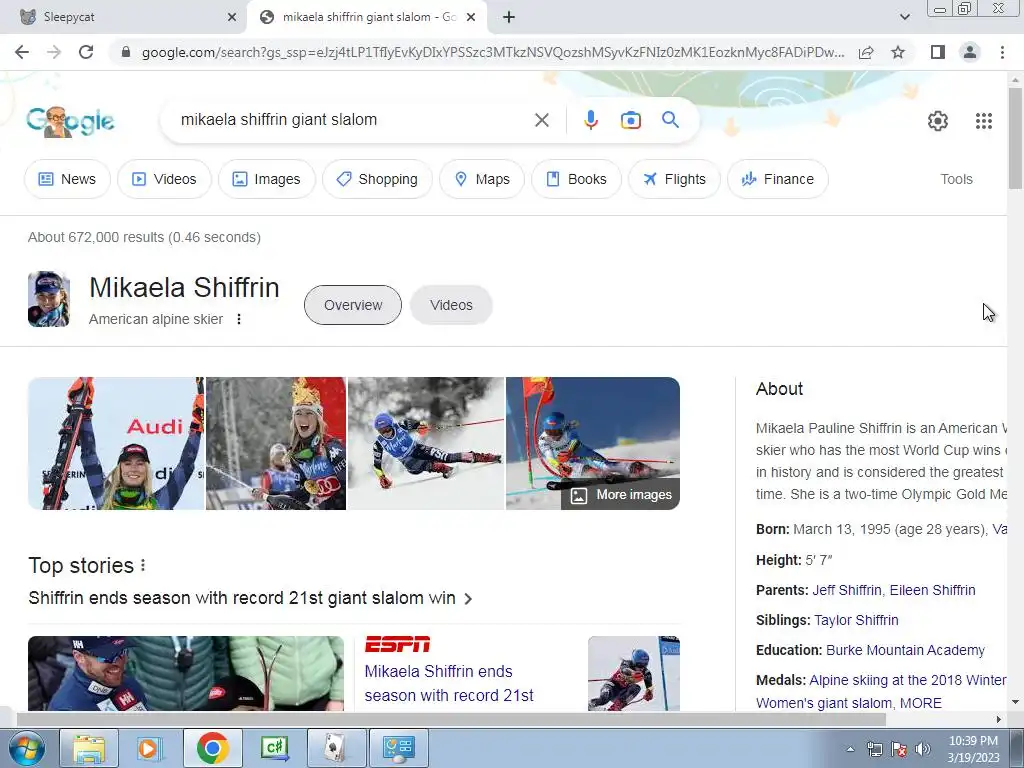This screenshot has height=768, width=1024.
Task: Filter results by News
Action: [67, 179]
